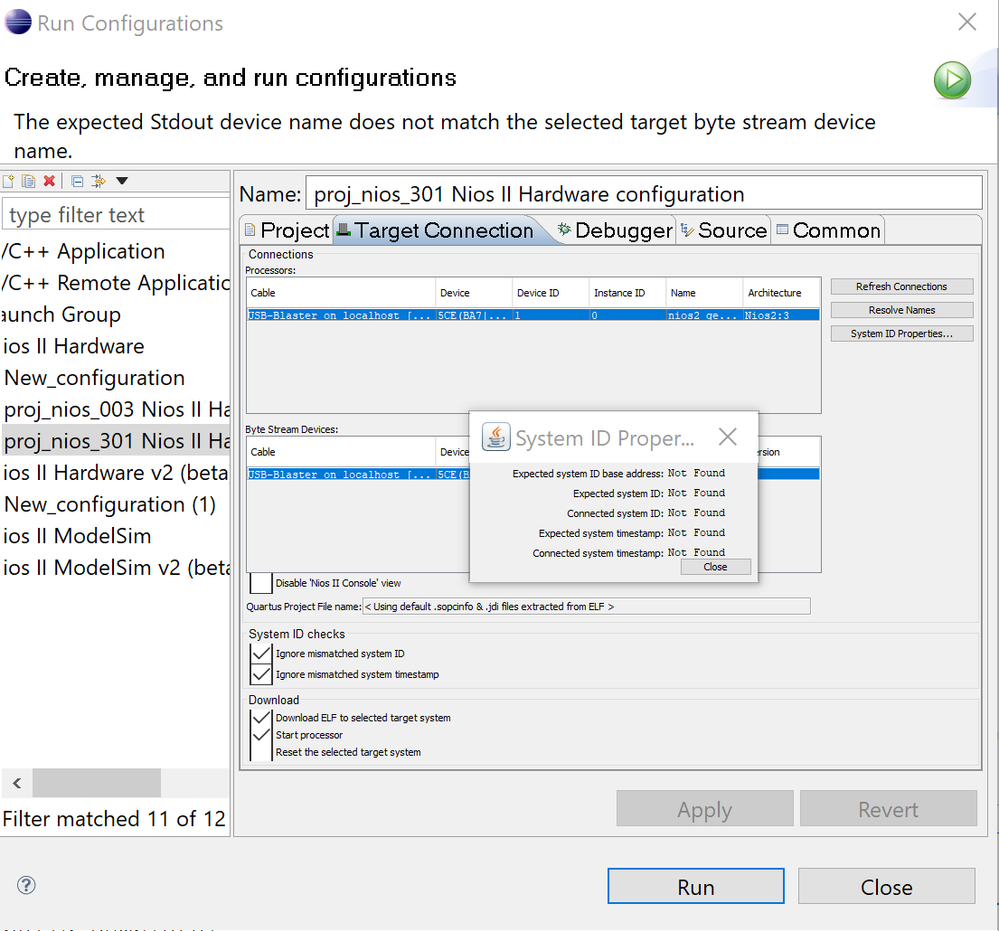Open the filter toolbar dropdown arrow

[x=122, y=181]
